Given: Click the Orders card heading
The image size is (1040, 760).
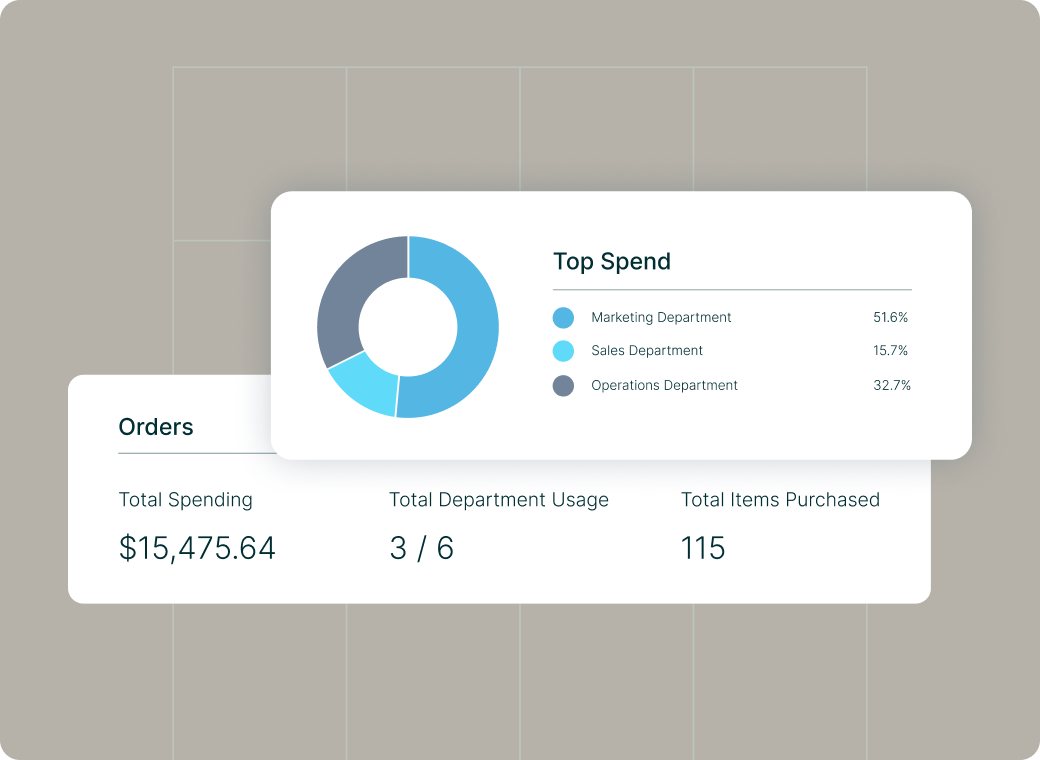Looking at the screenshot, I should pos(156,427).
